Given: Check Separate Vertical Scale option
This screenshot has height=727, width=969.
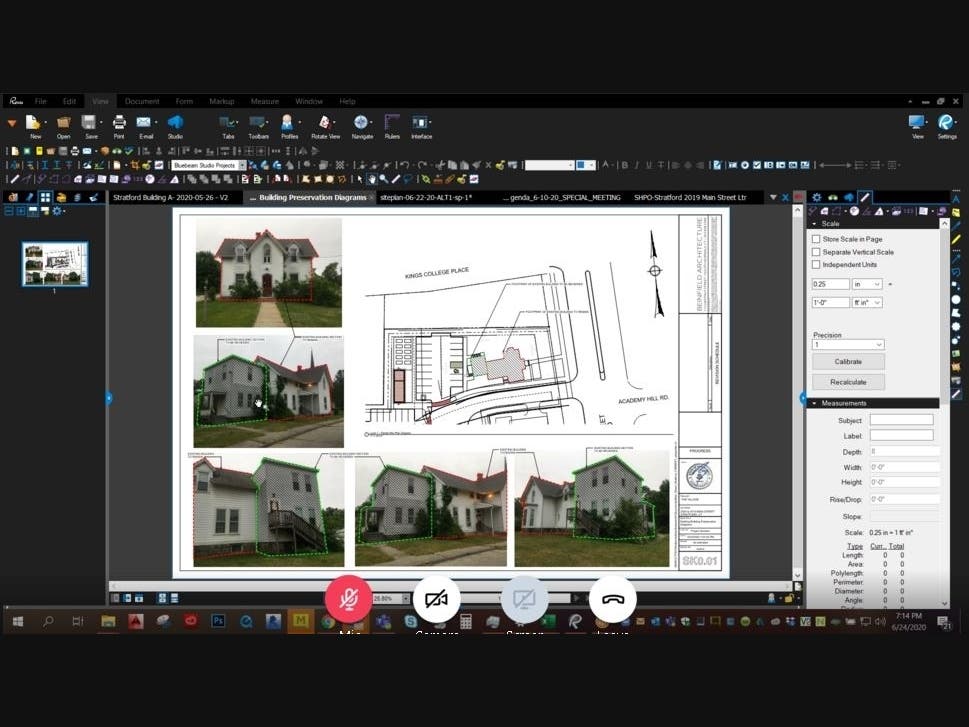Looking at the screenshot, I should (816, 252).
